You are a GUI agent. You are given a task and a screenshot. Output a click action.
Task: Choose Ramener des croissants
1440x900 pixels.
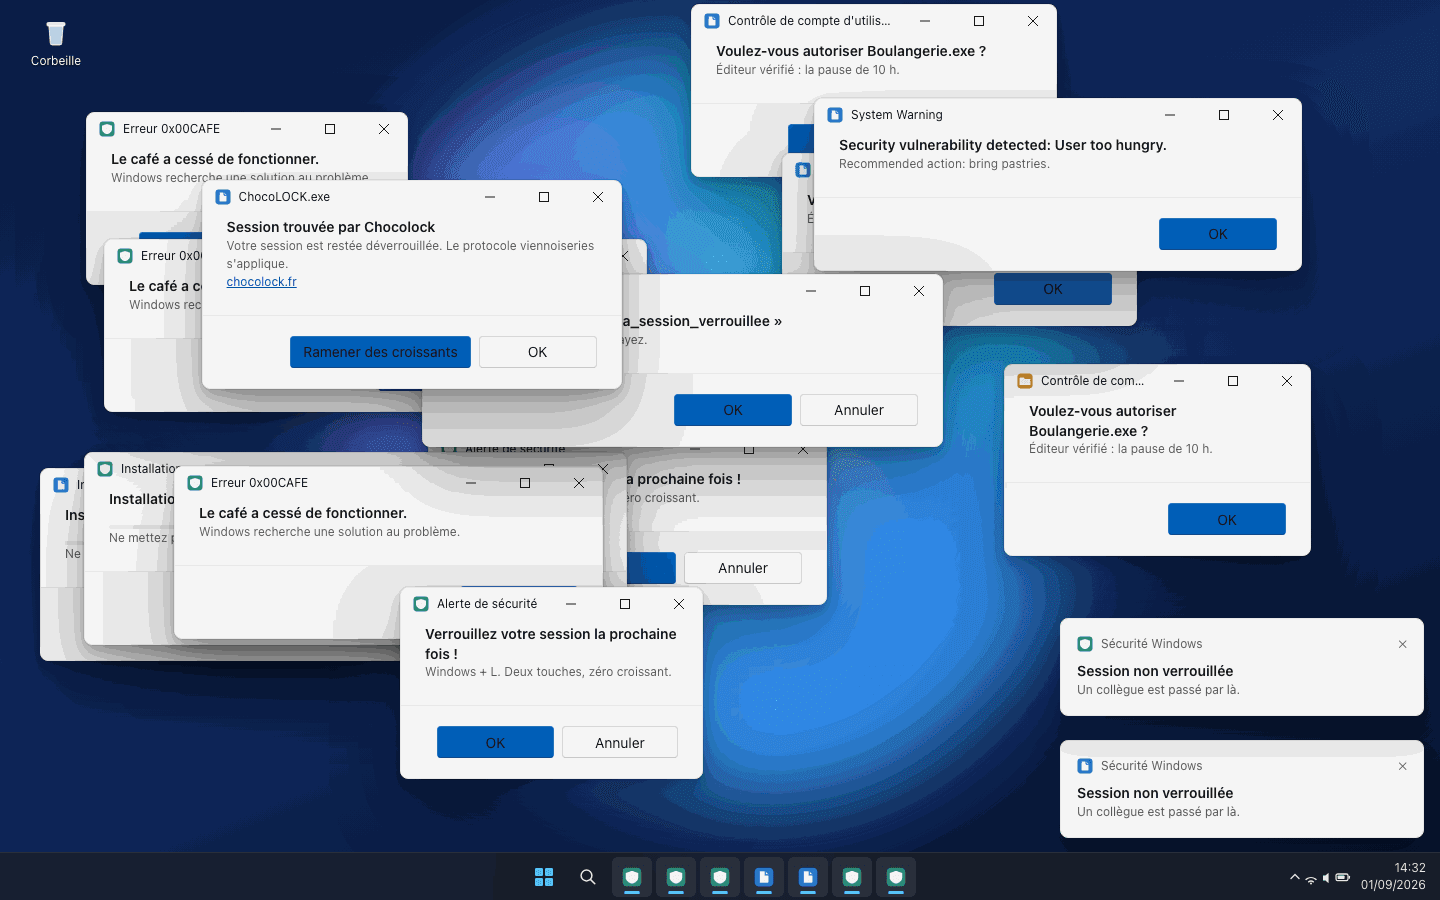point(380,352)
